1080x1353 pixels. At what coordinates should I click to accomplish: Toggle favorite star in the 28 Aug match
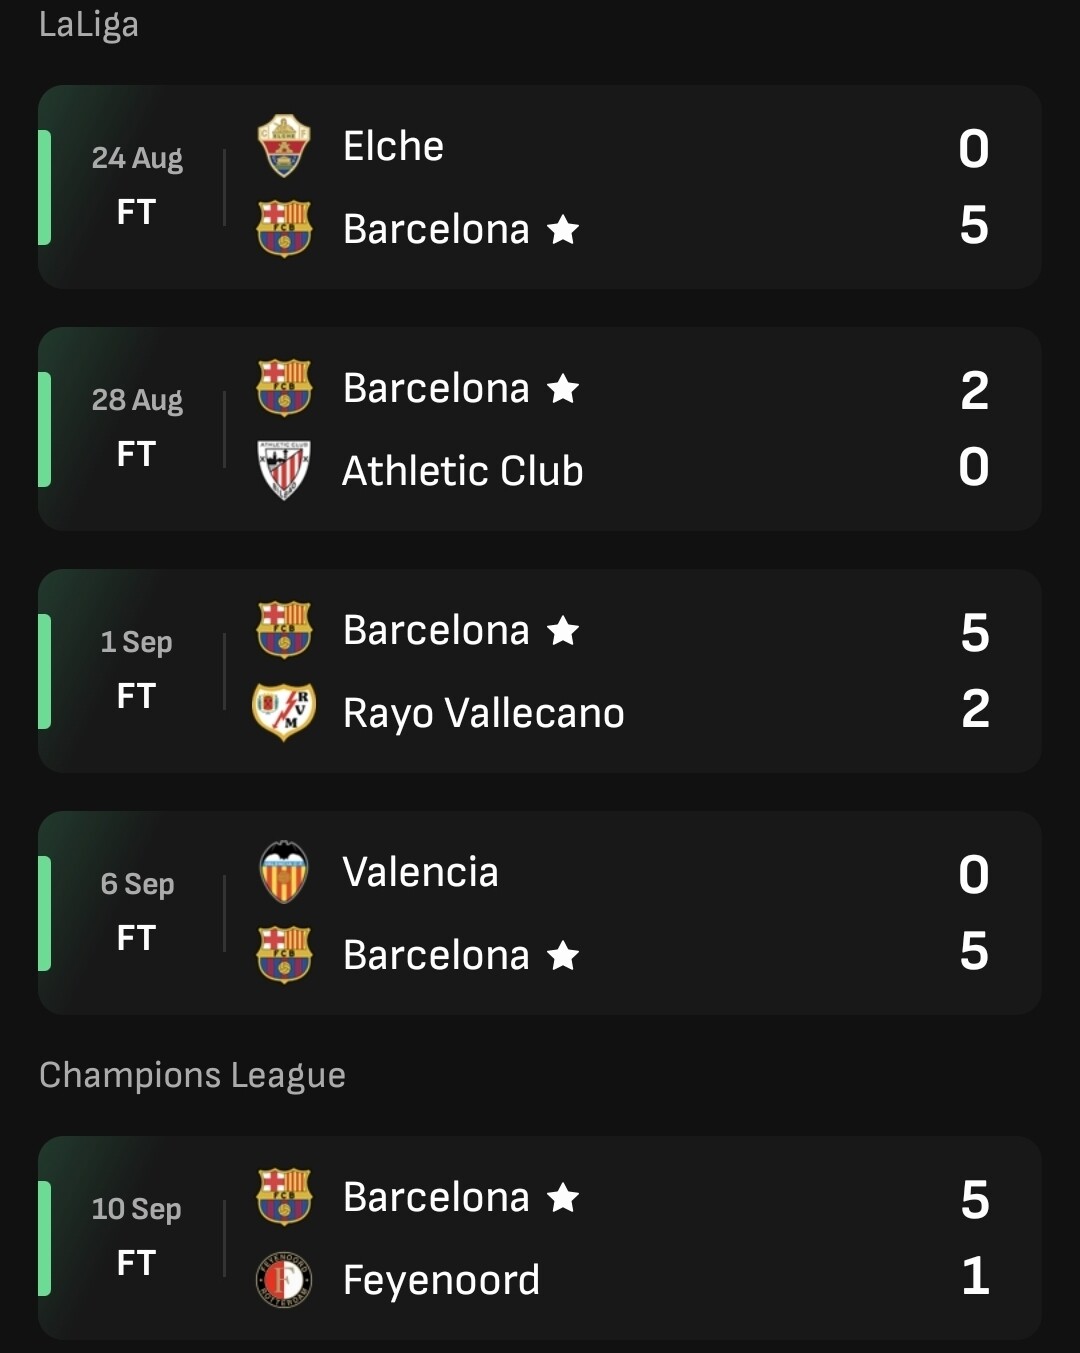[x=563, y=388]
